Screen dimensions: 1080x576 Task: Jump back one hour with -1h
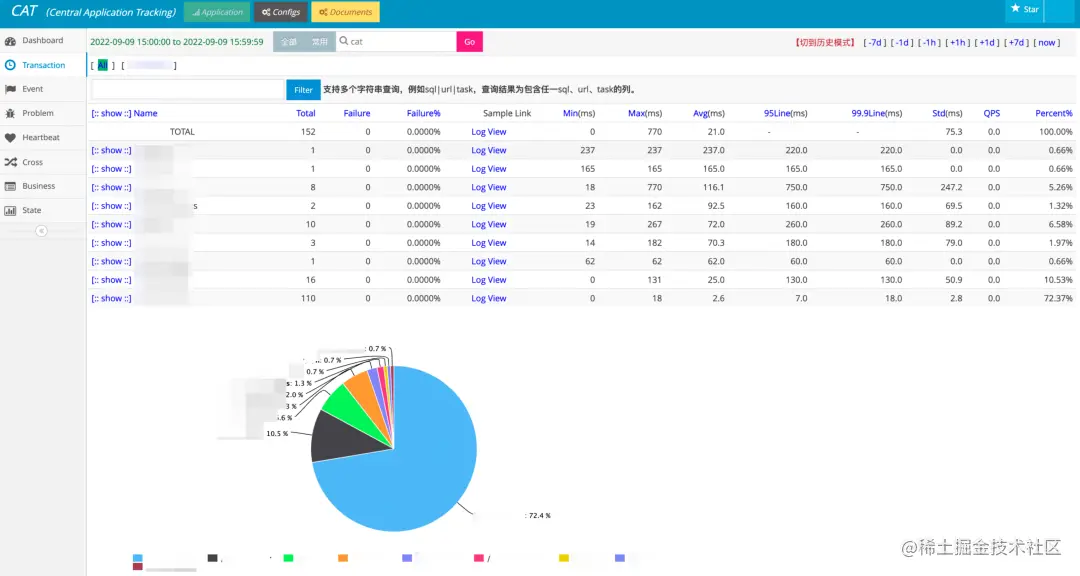pyautogui.click(x=929, y=43)
